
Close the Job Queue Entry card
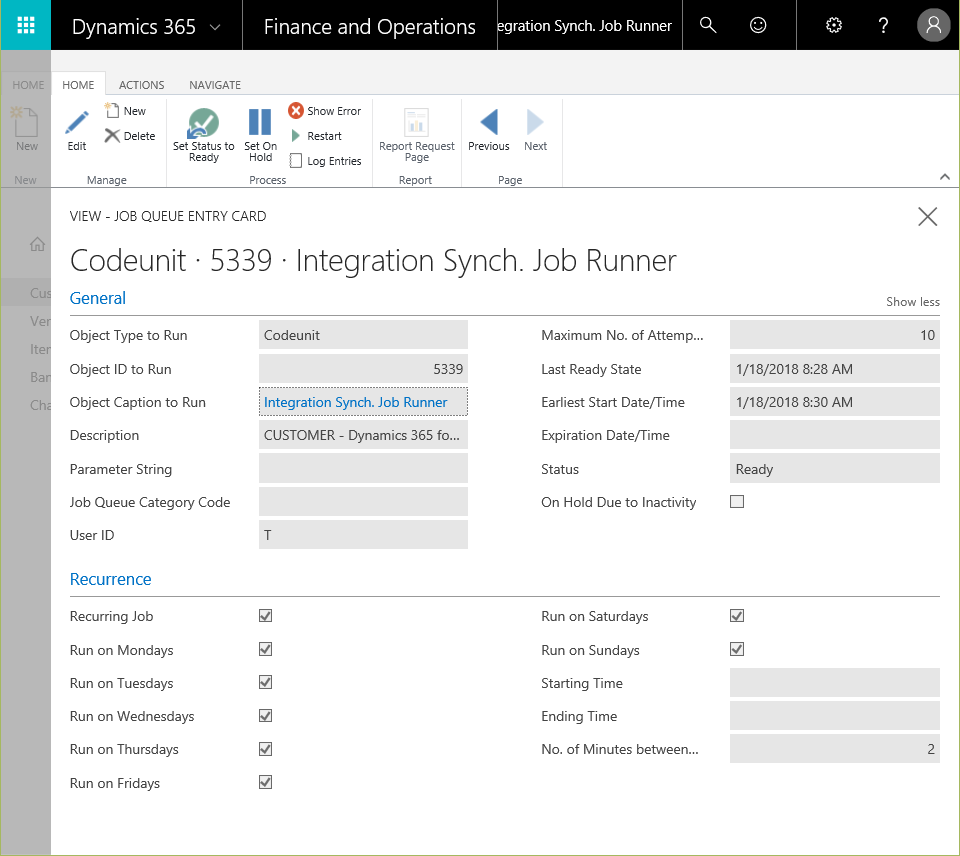point(928,216)
